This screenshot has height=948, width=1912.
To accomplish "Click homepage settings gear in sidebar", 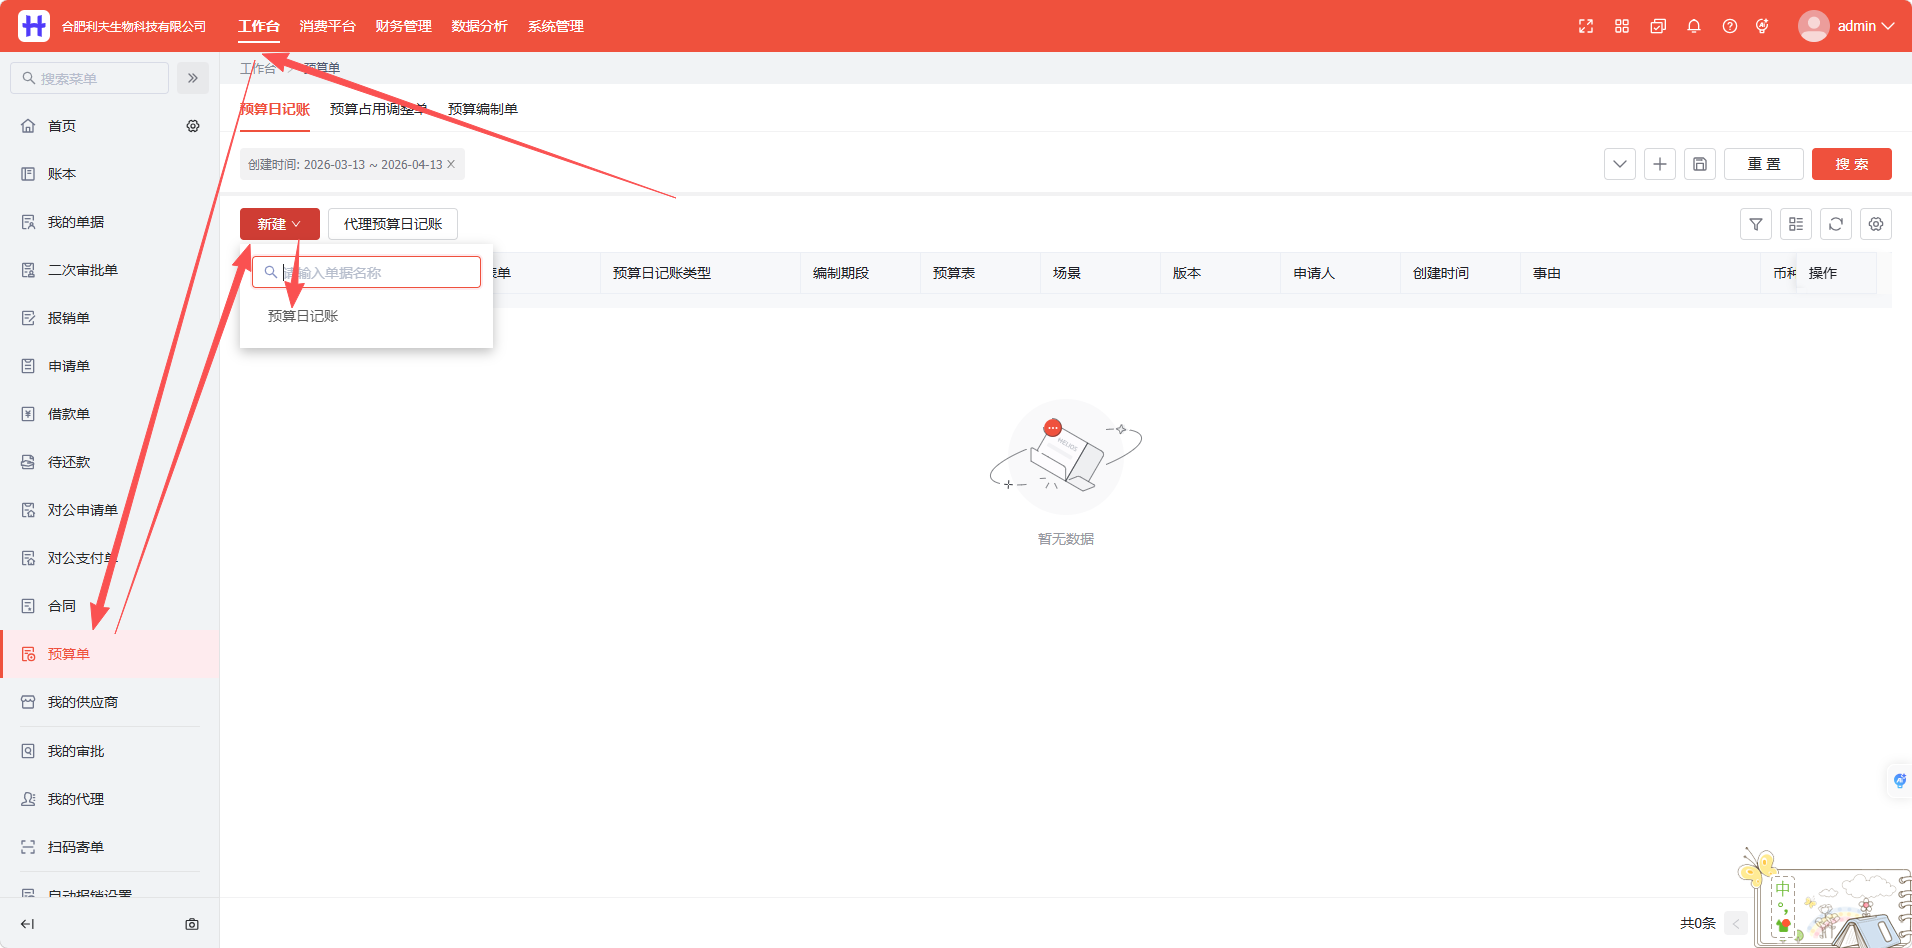I will tap(193, 126).
